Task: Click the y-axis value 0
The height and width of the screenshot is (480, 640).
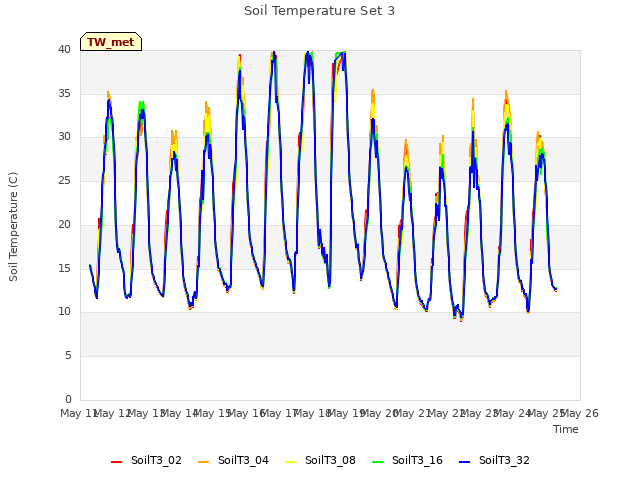Action: point(68,399)
